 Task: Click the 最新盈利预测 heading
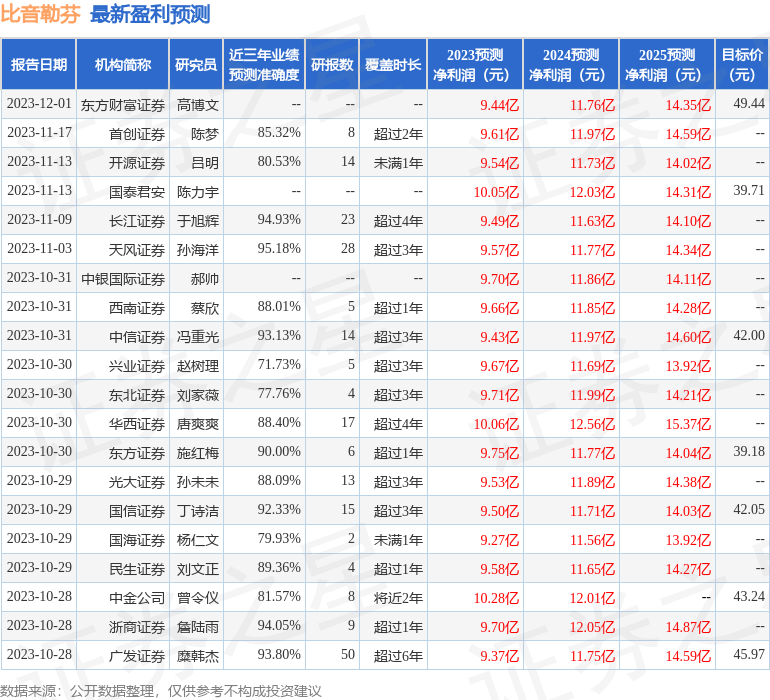pyautogui.click(x=150, y=14)
